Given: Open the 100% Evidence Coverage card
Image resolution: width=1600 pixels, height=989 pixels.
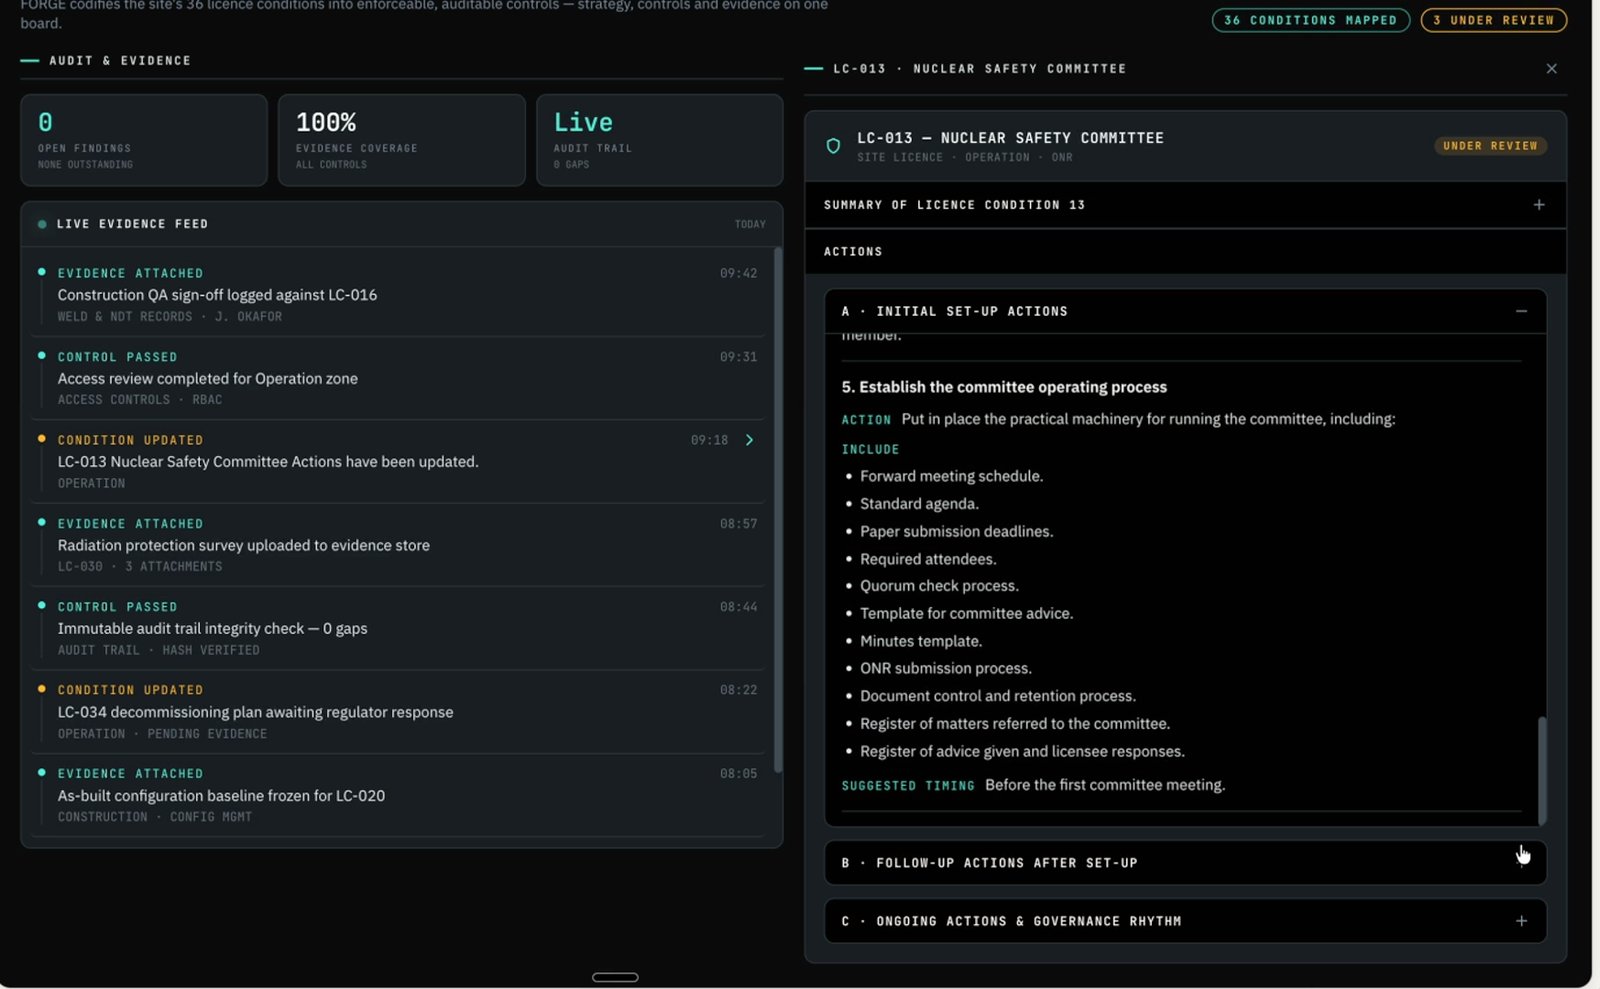Looking at the screenshot, I should coord(401,140).
